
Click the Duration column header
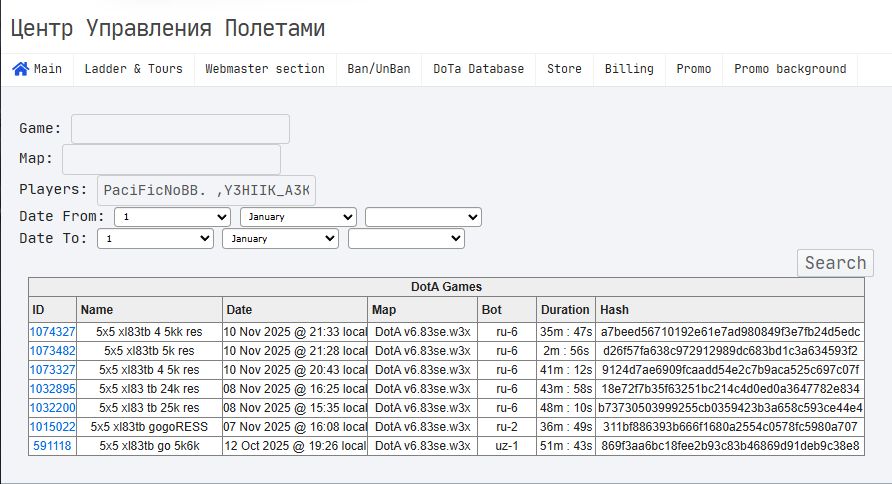pyautogui.click(x=565, y=309)
